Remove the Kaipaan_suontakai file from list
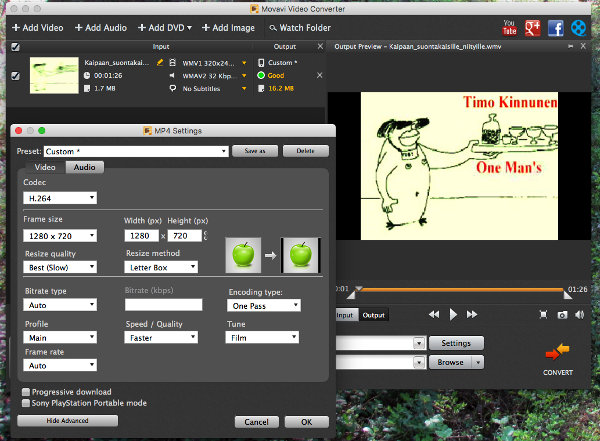This screenshot has width=600, height=441. [x=320, y=75]
